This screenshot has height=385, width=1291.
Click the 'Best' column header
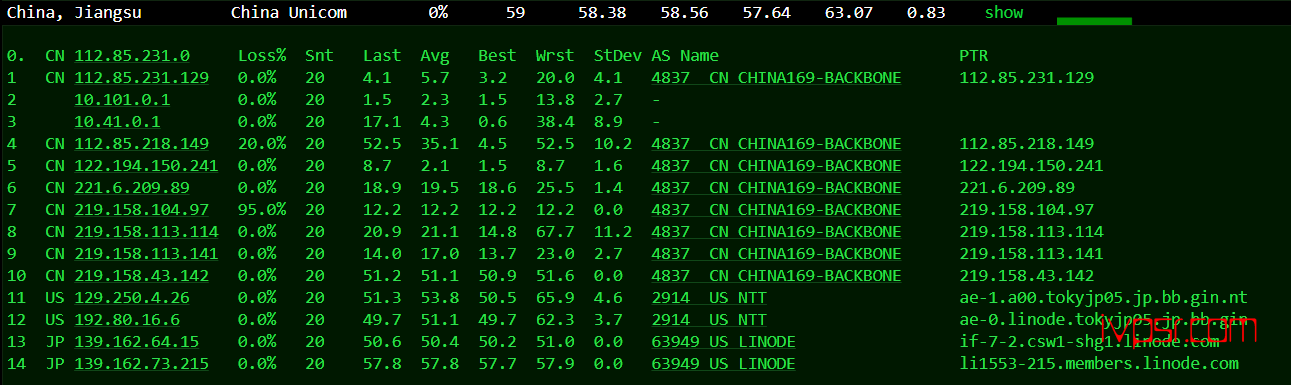(x=497, y=56)
